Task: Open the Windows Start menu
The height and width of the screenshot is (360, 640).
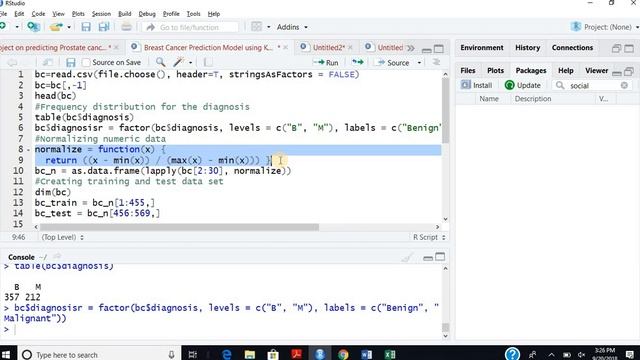Action: click(x=6, y=354)
